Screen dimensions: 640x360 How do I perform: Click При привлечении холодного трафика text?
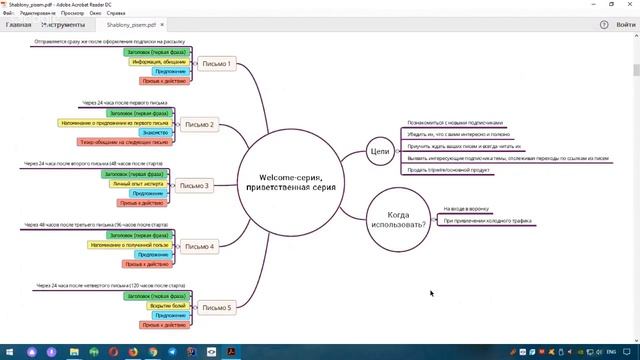tap(487, 221)
